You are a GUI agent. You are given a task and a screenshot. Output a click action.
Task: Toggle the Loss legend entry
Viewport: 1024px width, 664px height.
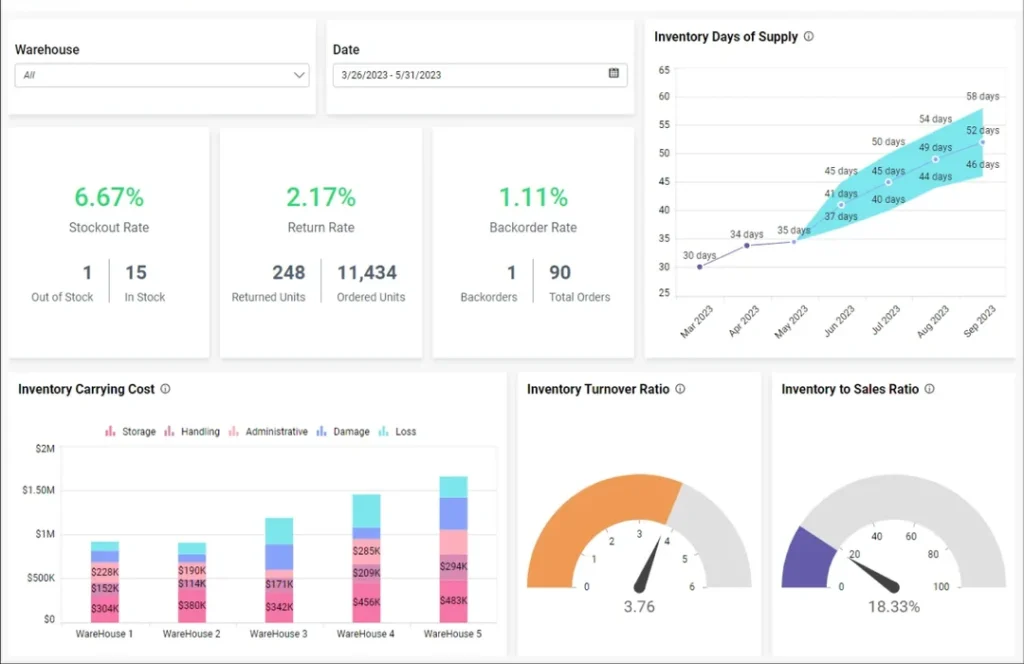[397, 432]
